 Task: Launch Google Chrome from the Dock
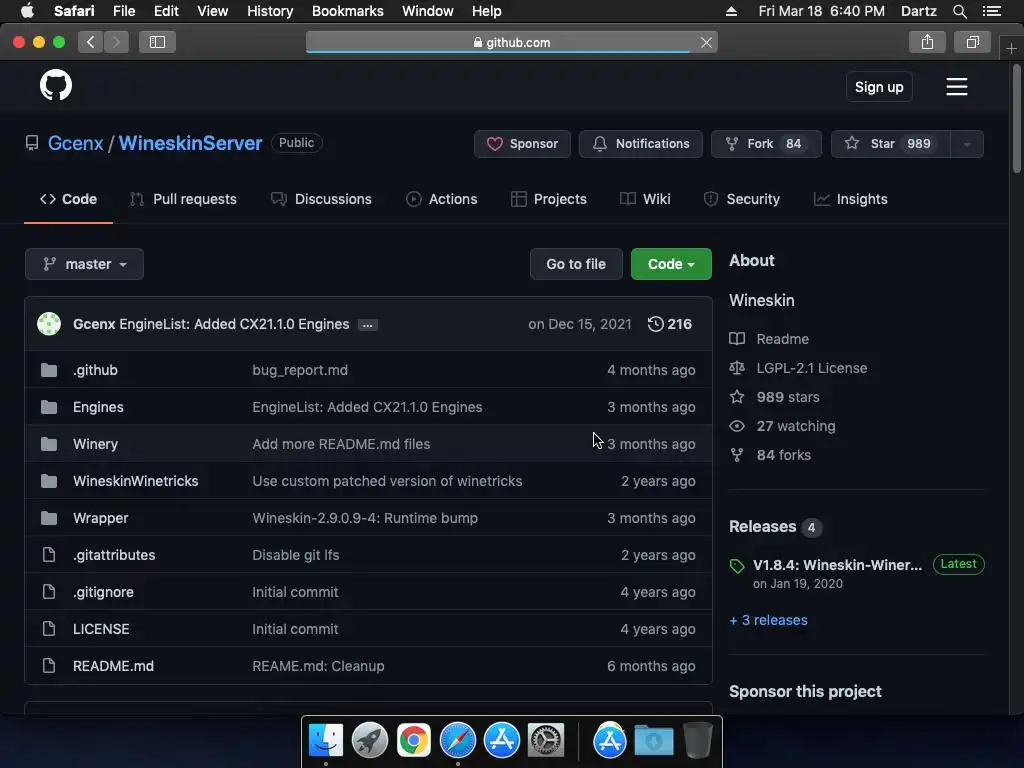414,740
